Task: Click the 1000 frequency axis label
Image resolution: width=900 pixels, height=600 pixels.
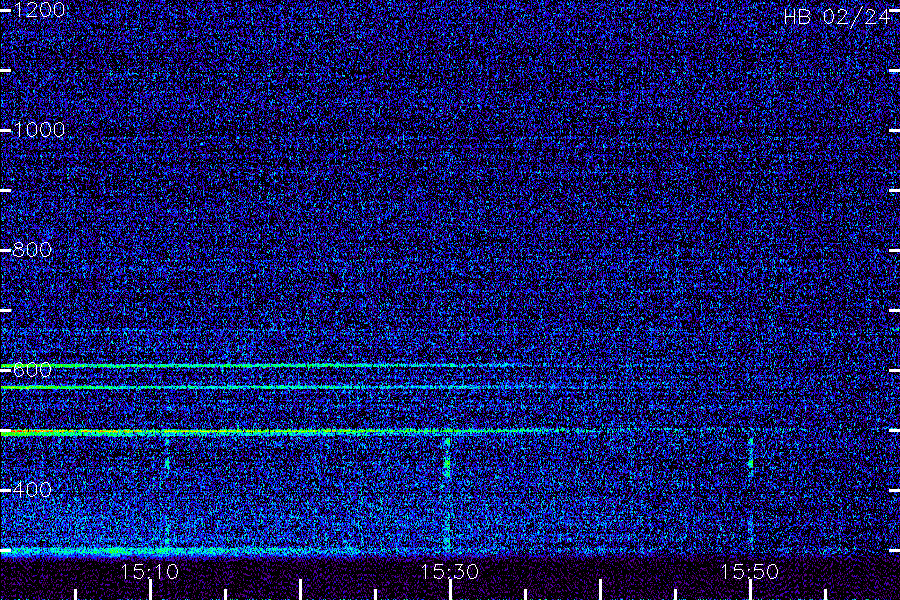Action: 39,130
